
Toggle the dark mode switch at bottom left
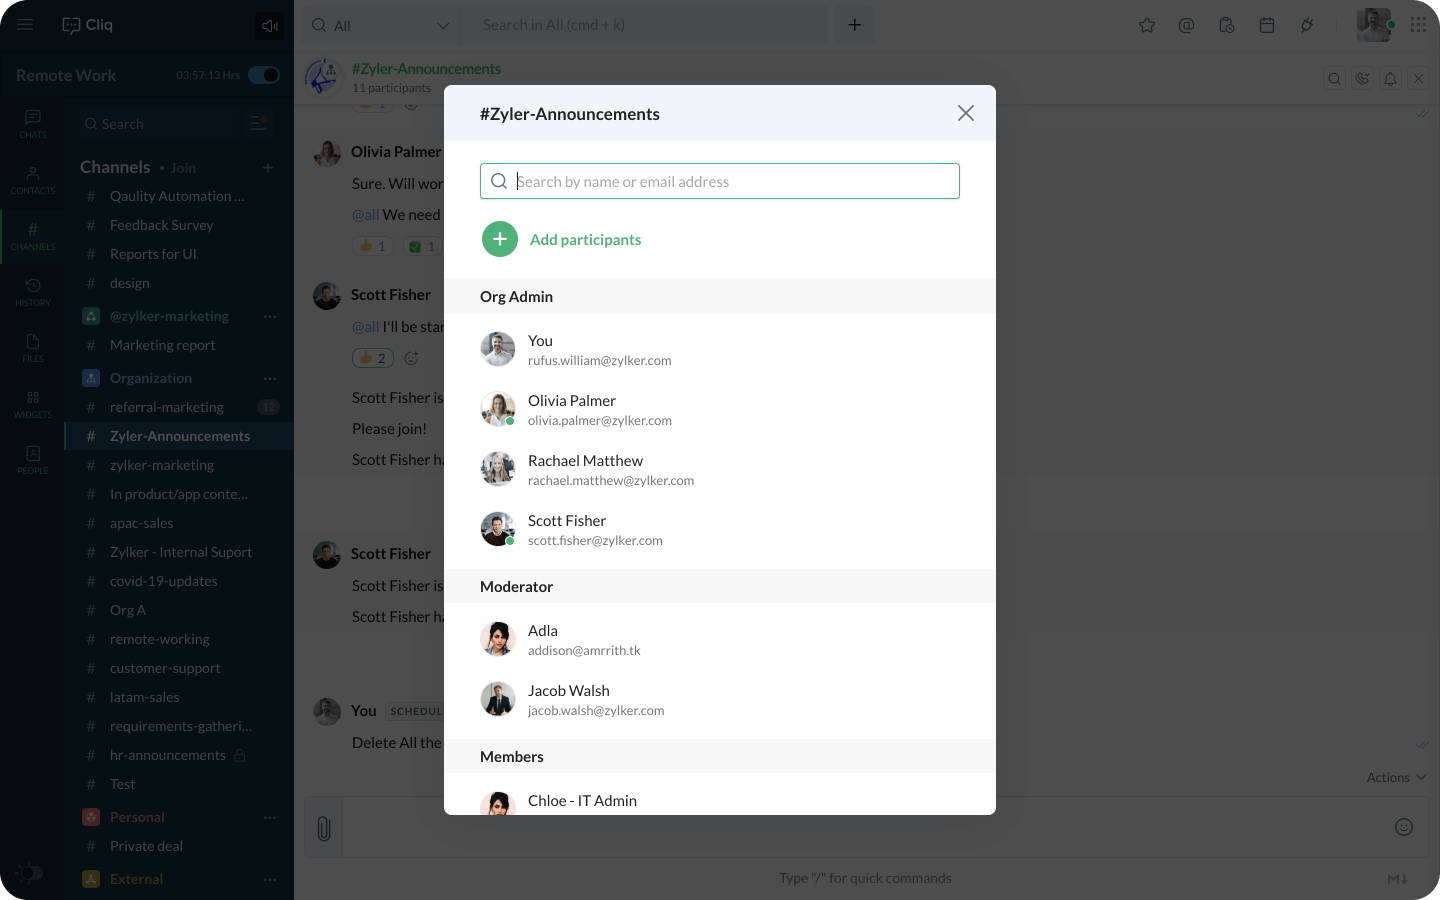coord(29,872)
